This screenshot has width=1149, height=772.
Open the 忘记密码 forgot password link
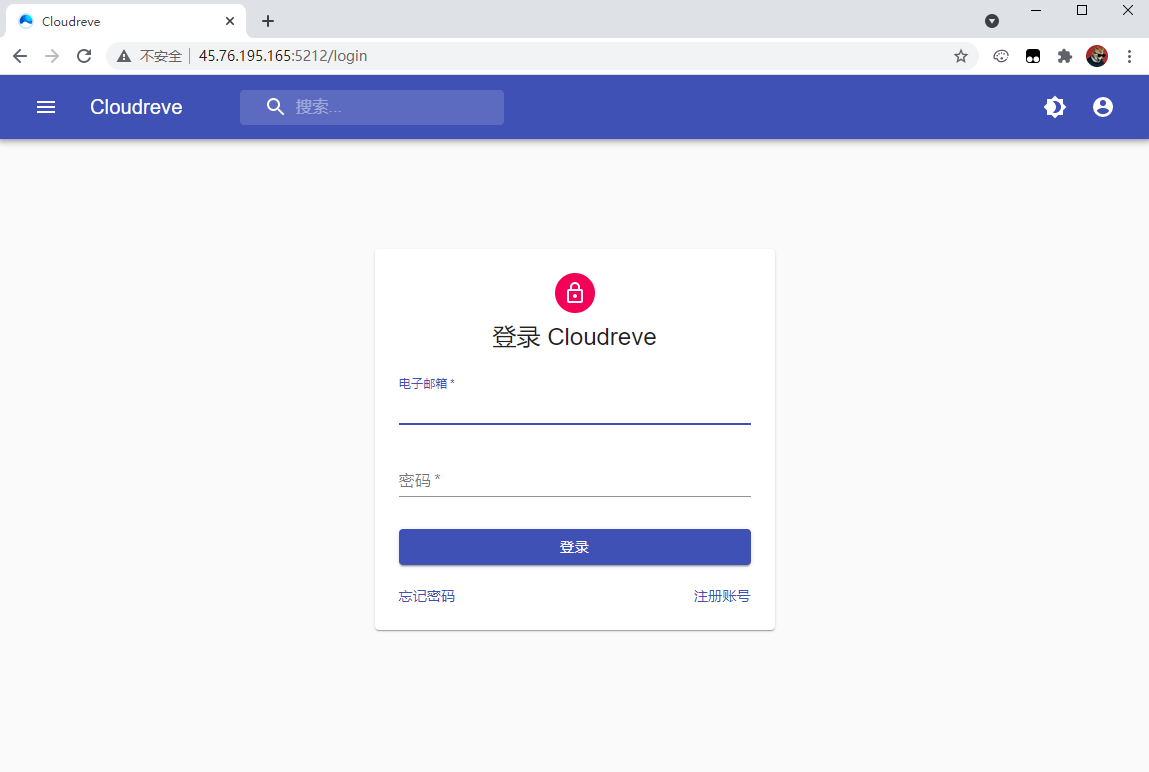coord(426,595)
